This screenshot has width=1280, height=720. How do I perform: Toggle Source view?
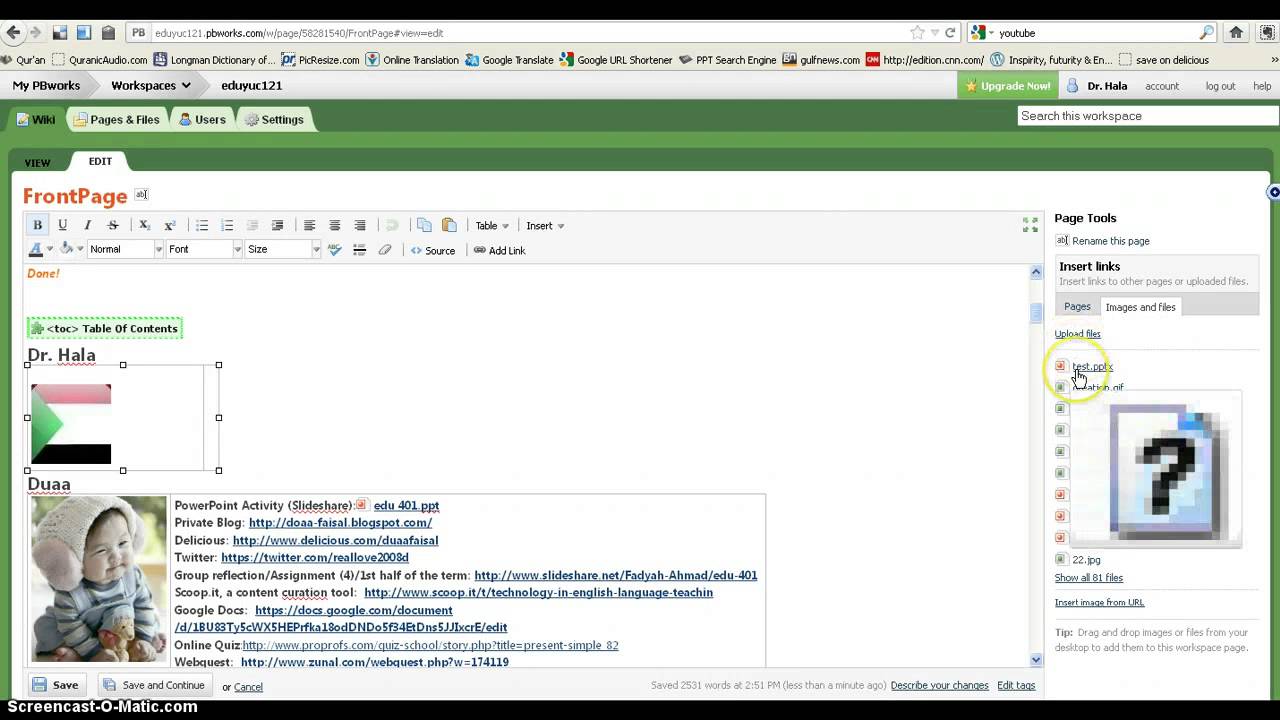pos(432,250)
